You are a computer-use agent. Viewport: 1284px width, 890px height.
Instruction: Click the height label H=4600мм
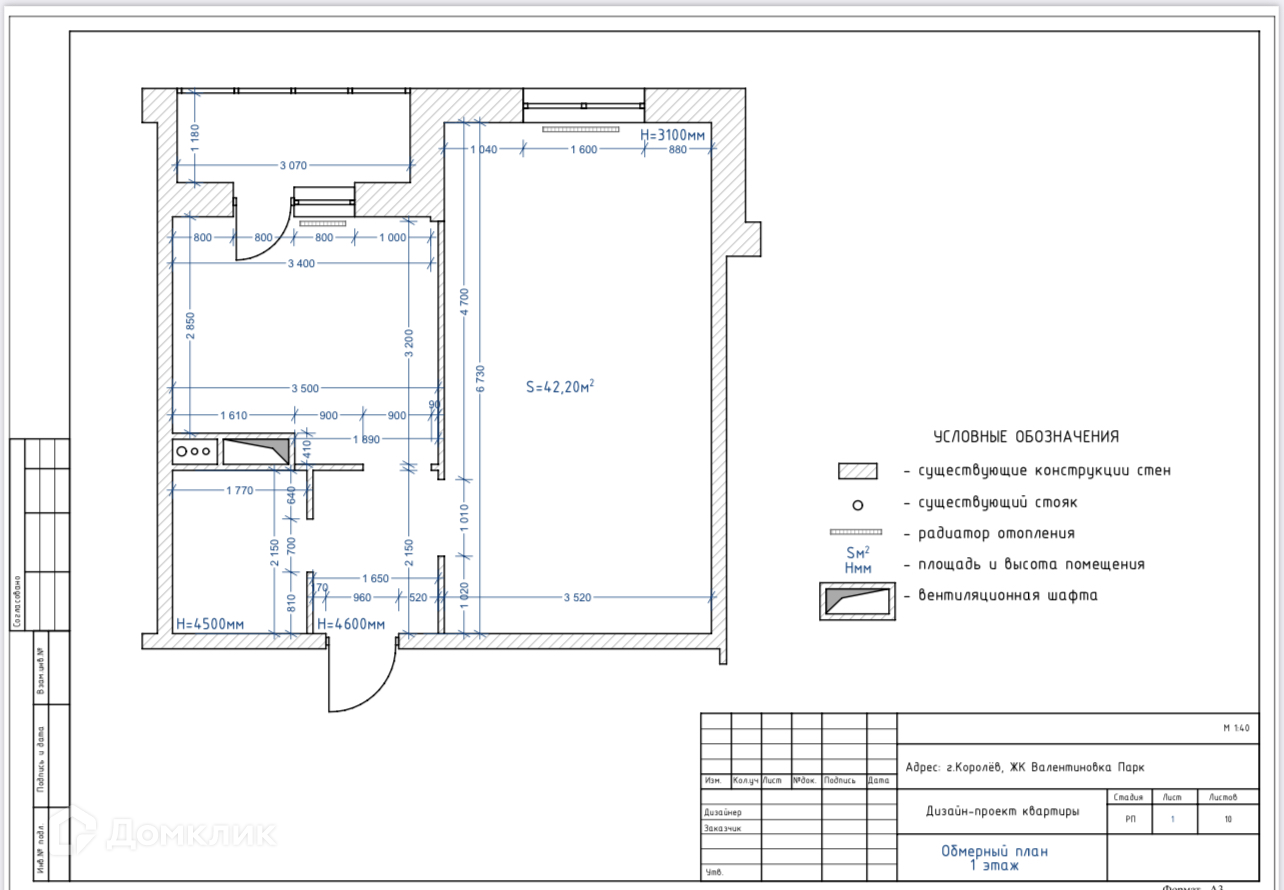[351, 625]
